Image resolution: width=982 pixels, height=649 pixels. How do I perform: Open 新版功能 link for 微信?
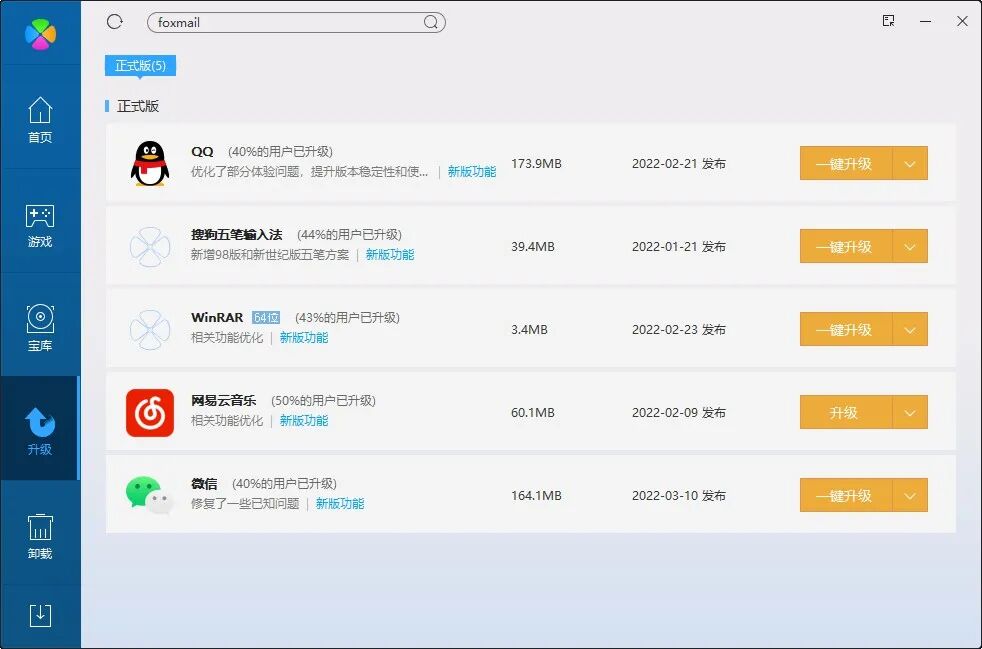pyautogui.click(x=340, y=504)
